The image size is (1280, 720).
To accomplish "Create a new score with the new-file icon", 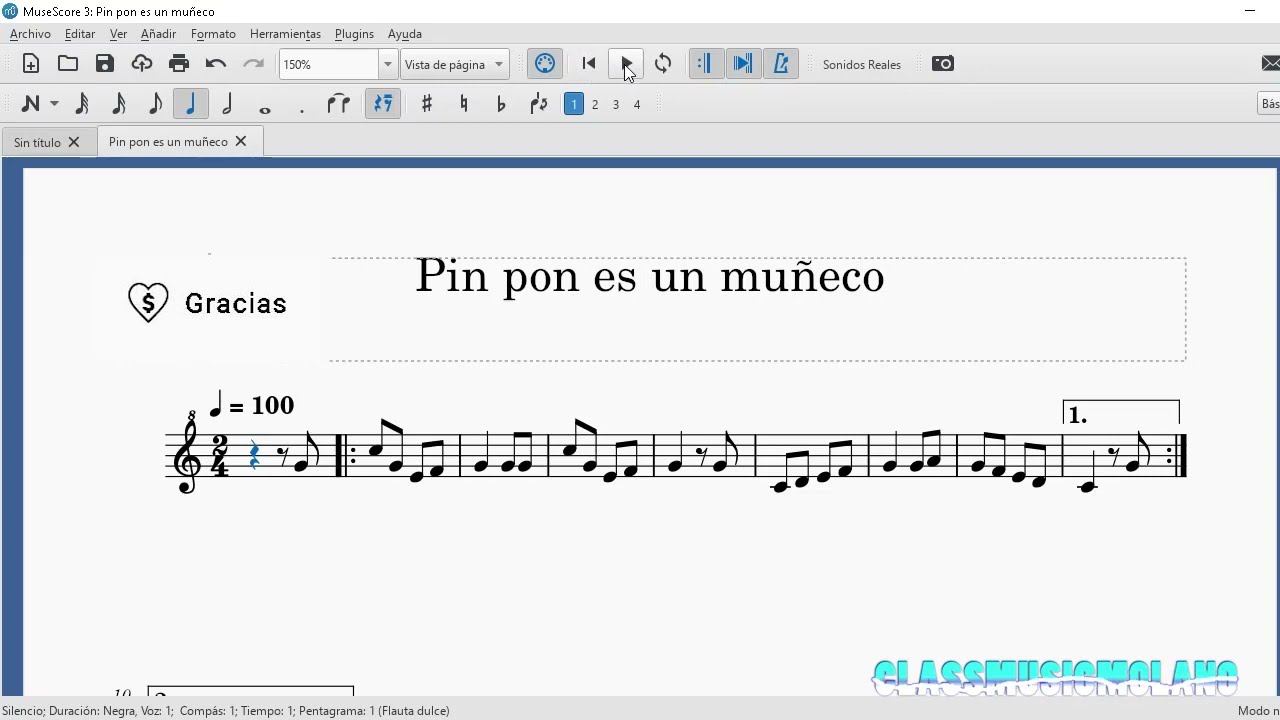I will [x=31, y=64].
